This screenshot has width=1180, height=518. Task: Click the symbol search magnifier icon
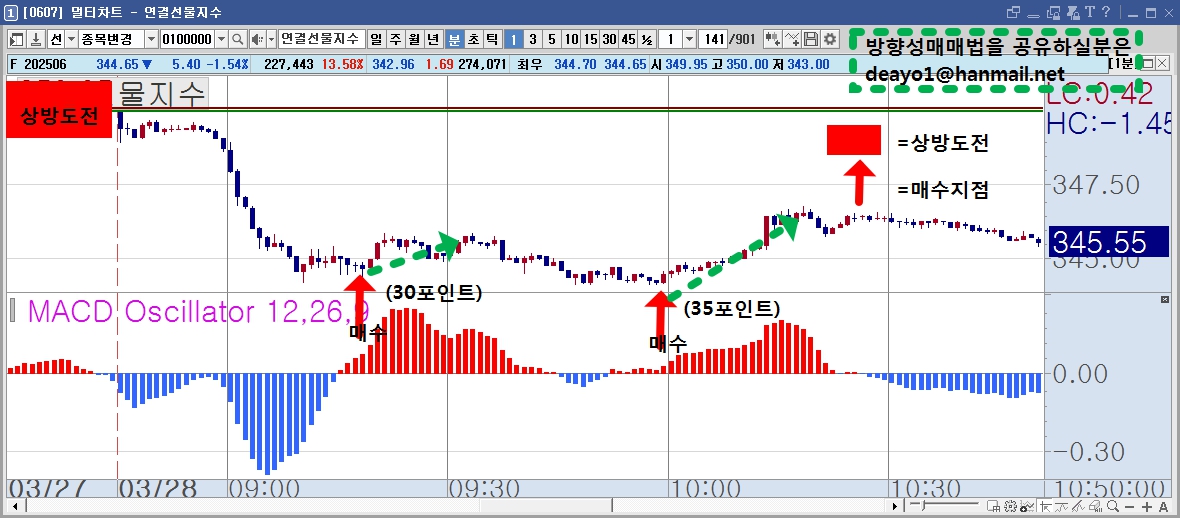[x=237, y=39]
